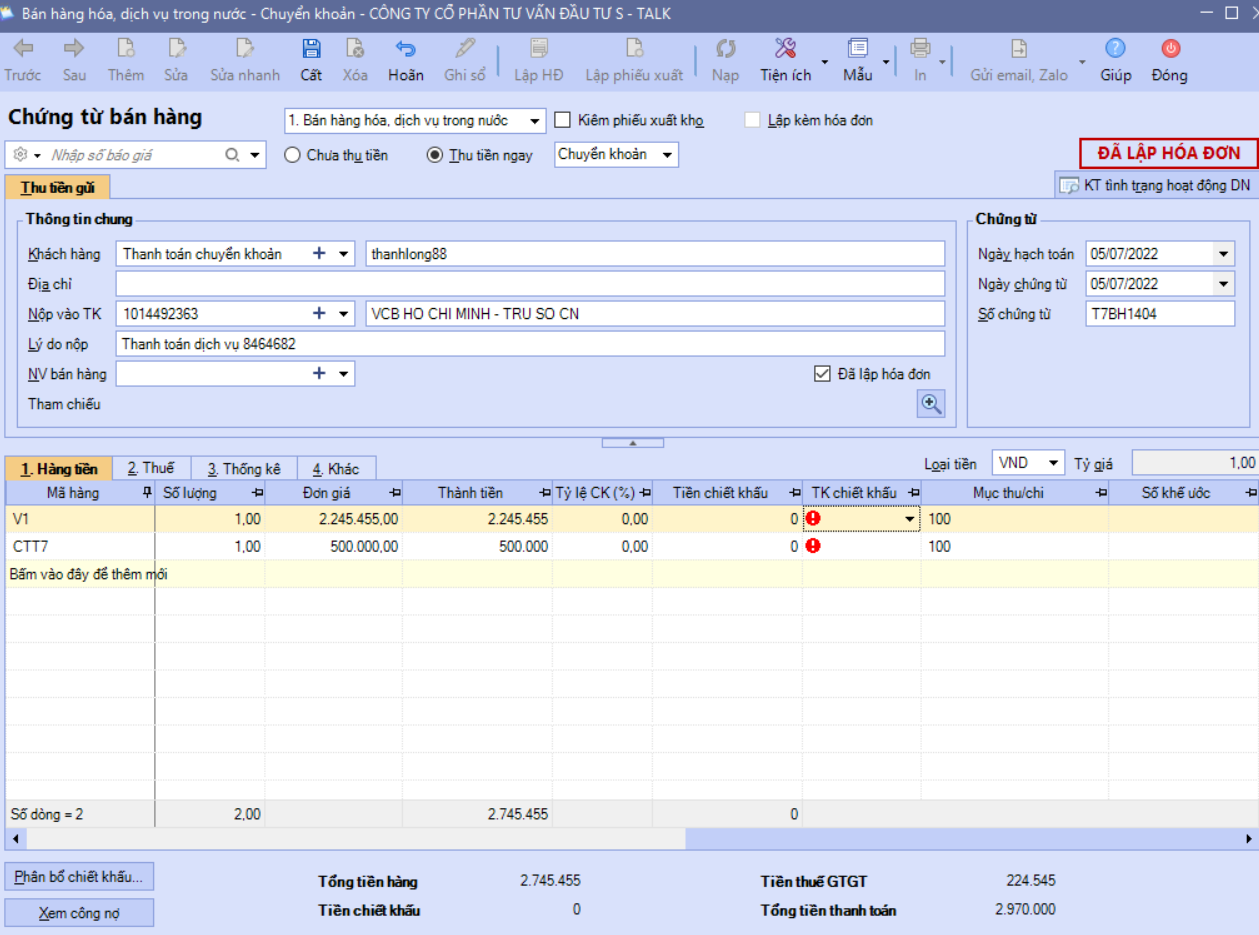Switch to the 4. Khác tab

click(336, 468)
